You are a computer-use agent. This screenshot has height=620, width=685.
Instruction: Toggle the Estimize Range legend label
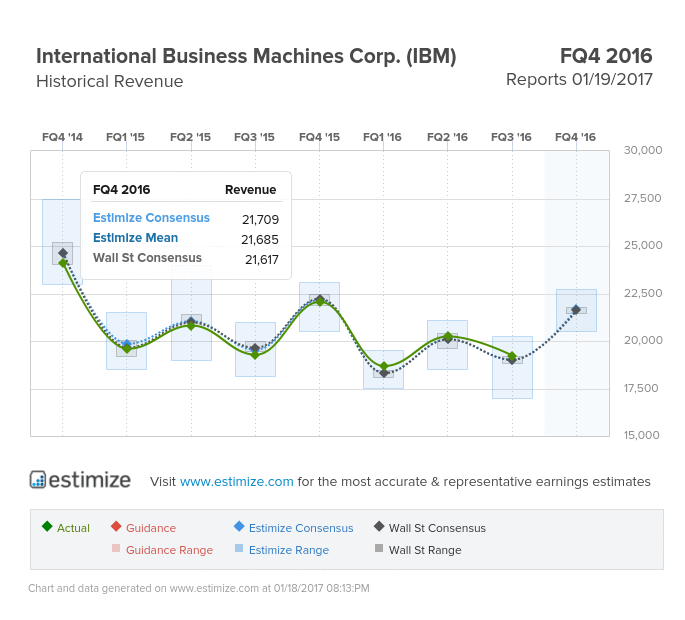(289, 550)
